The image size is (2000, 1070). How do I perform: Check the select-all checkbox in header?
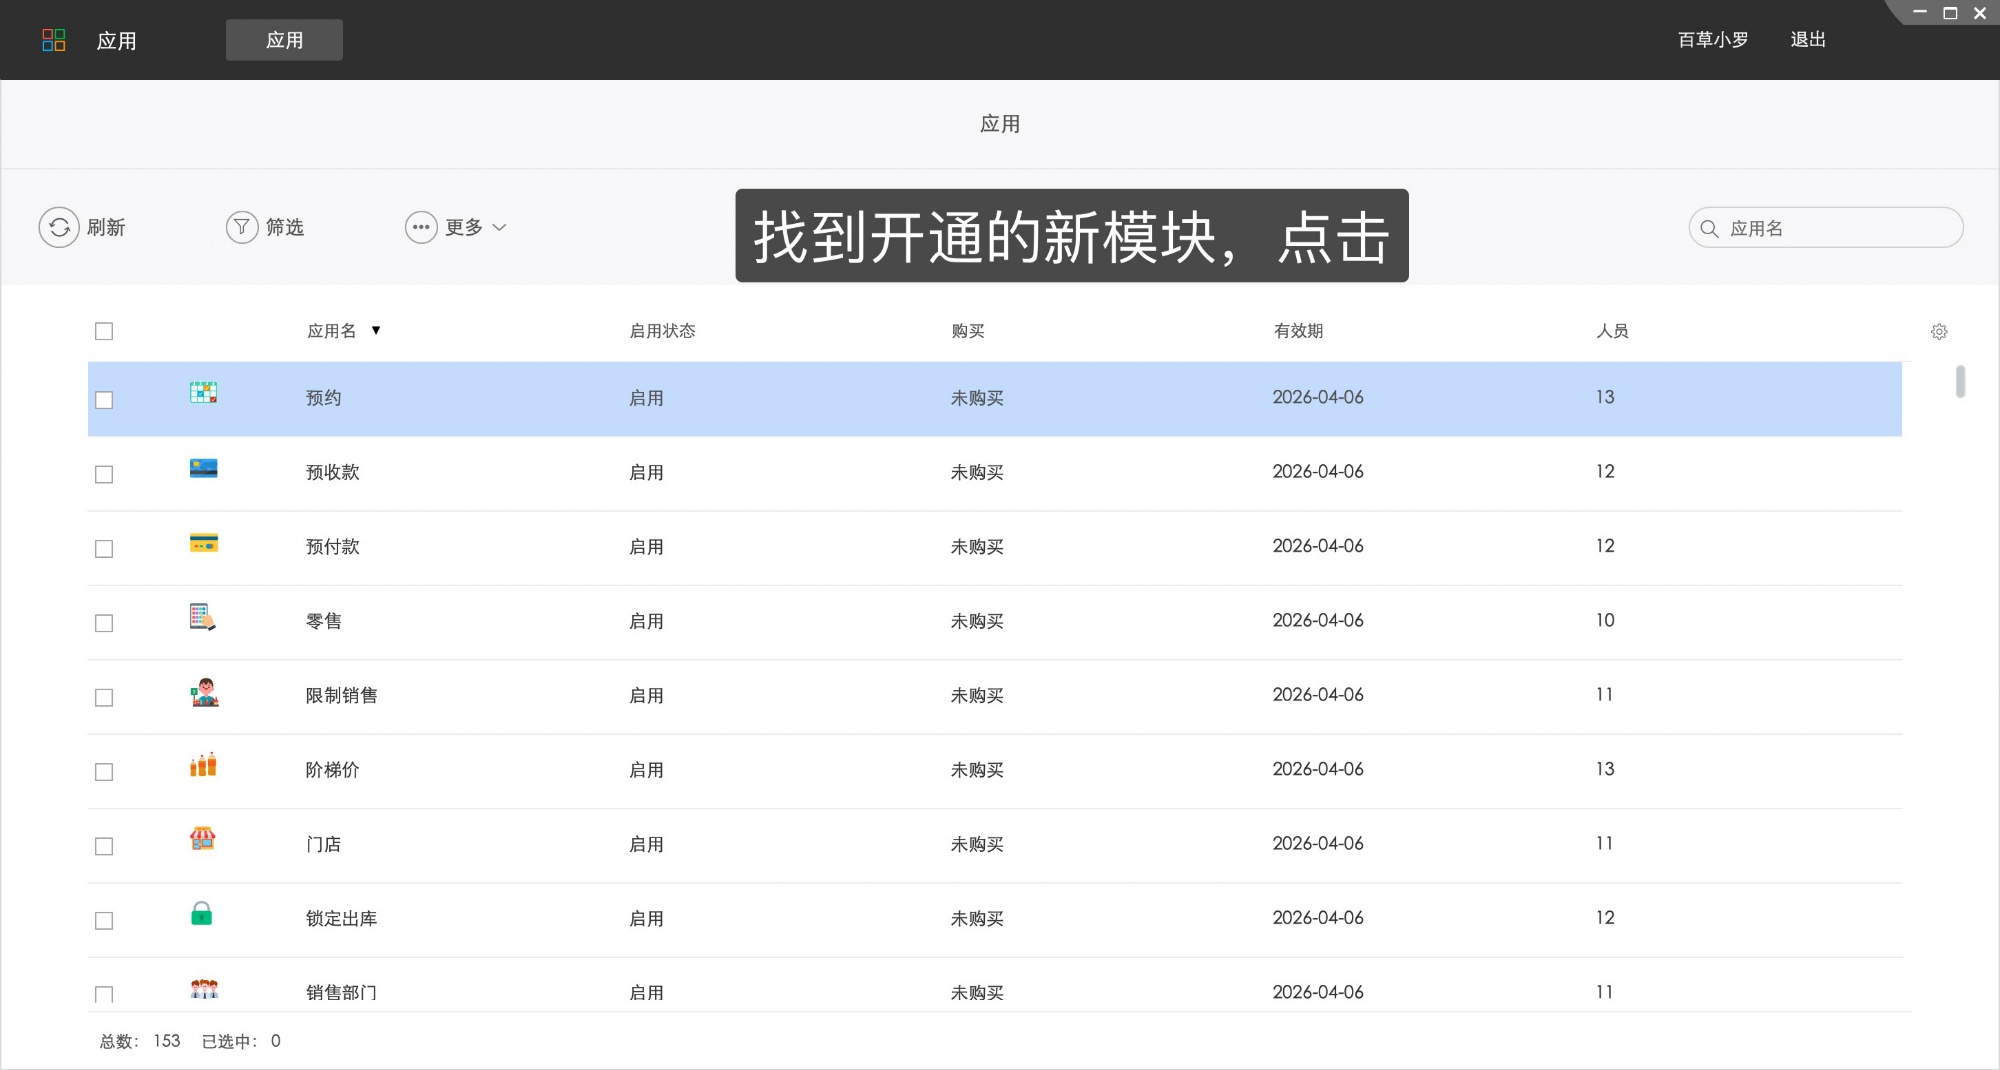[104, 330]
